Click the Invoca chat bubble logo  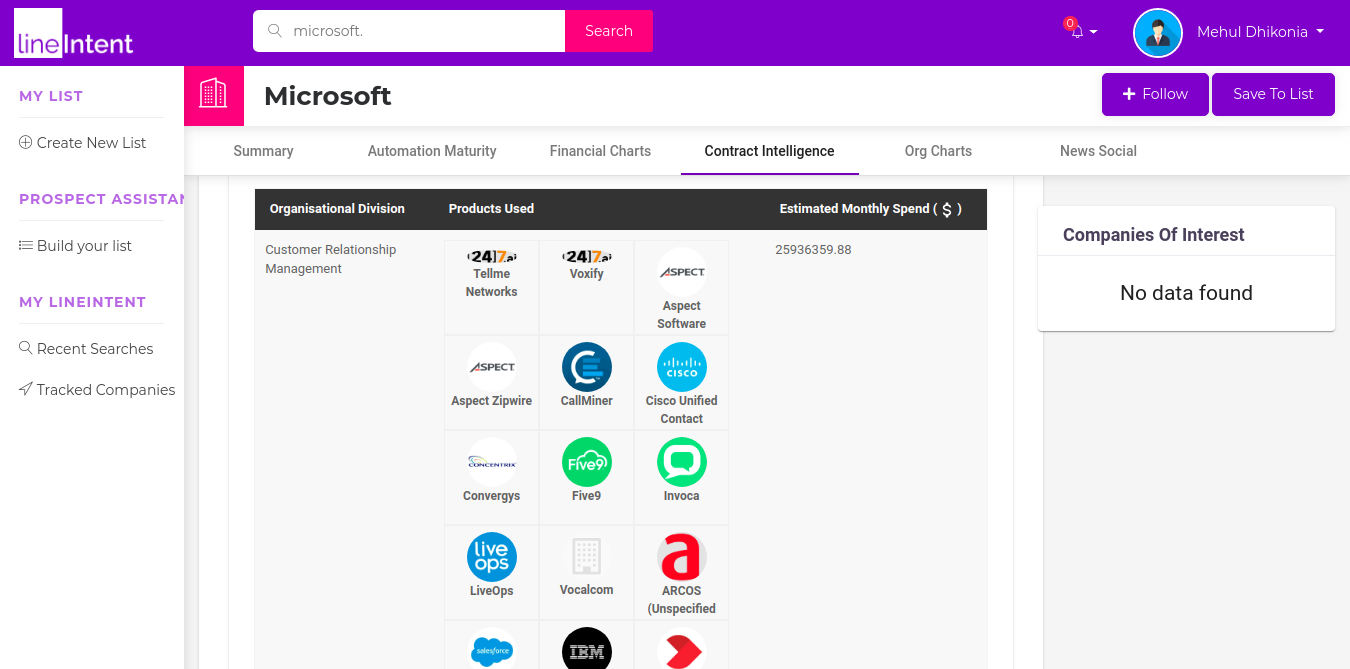click(x=682, y=462)
